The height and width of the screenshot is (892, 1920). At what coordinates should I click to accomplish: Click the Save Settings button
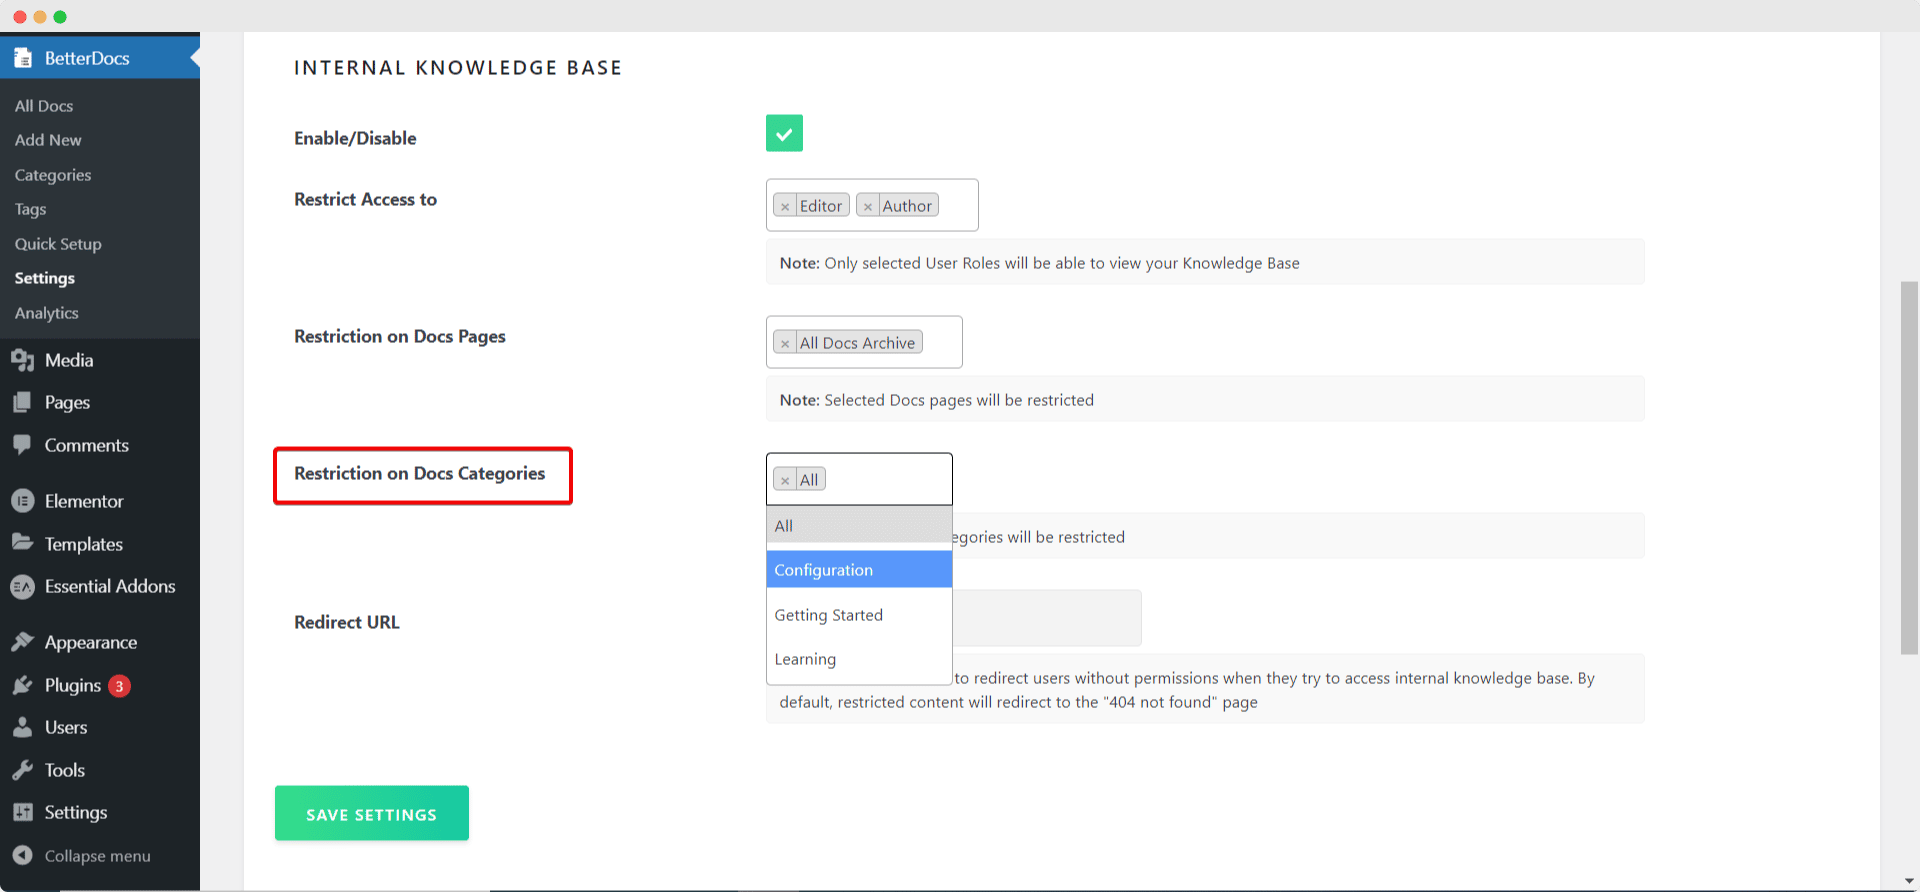(372, 813)
